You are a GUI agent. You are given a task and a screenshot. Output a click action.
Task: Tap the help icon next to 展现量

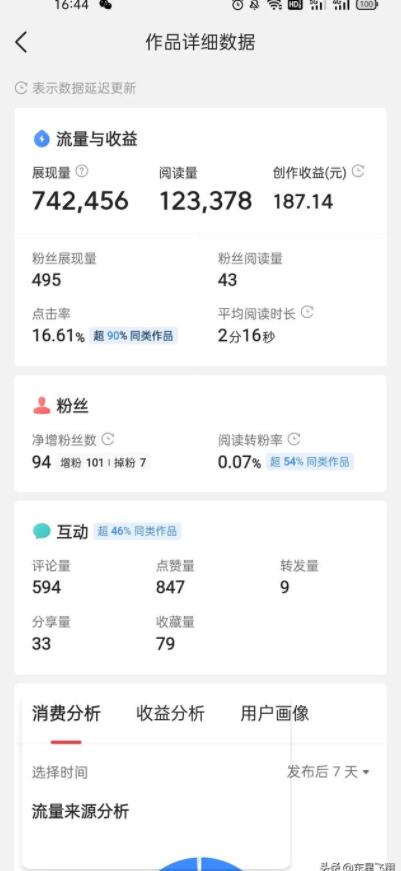coord(82,172)
